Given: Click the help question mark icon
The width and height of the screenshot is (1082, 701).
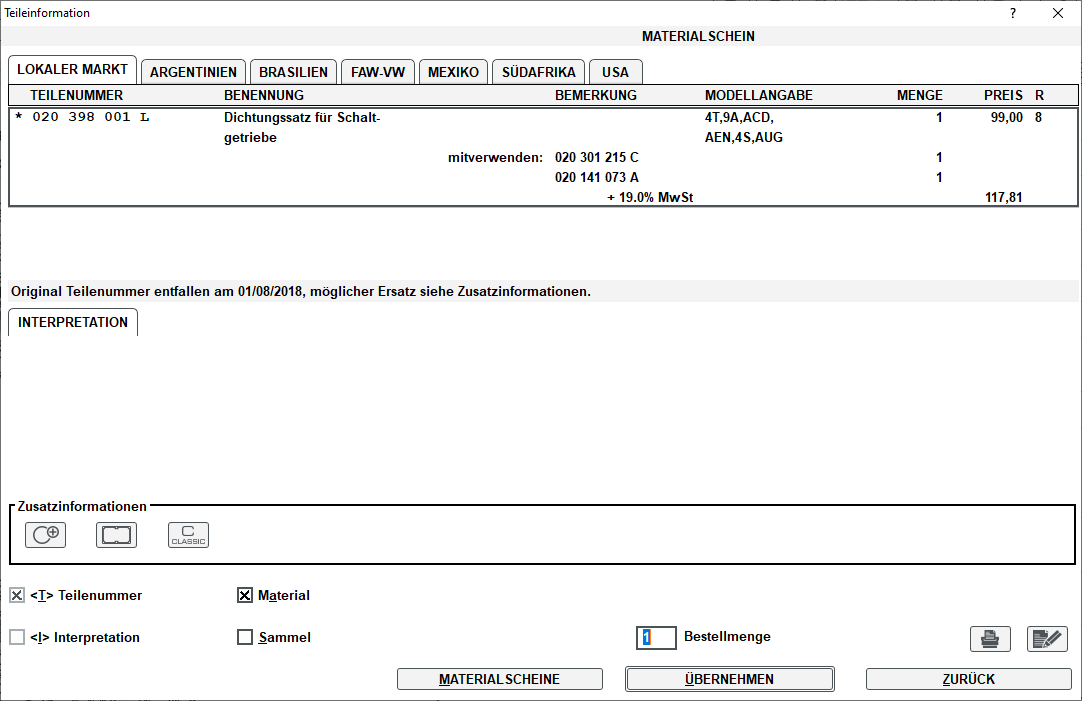Looking at the screenshot, I should click(1012, 13).
